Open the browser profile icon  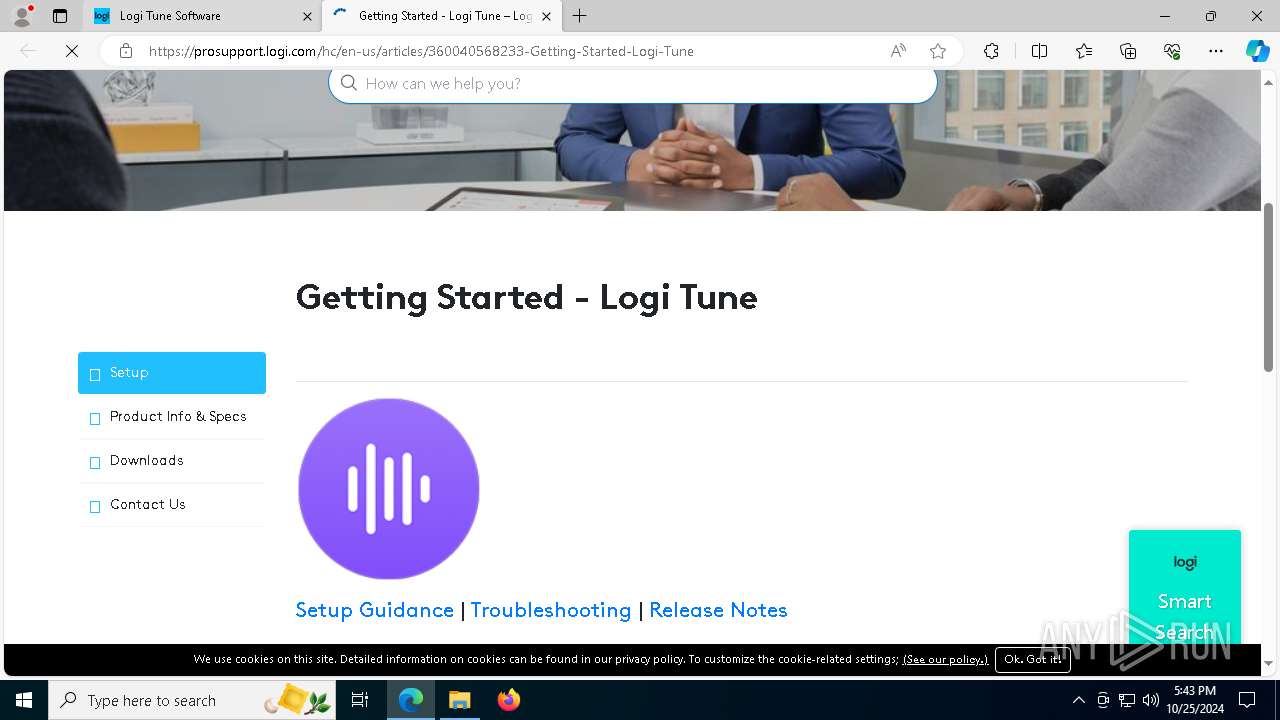22,16
